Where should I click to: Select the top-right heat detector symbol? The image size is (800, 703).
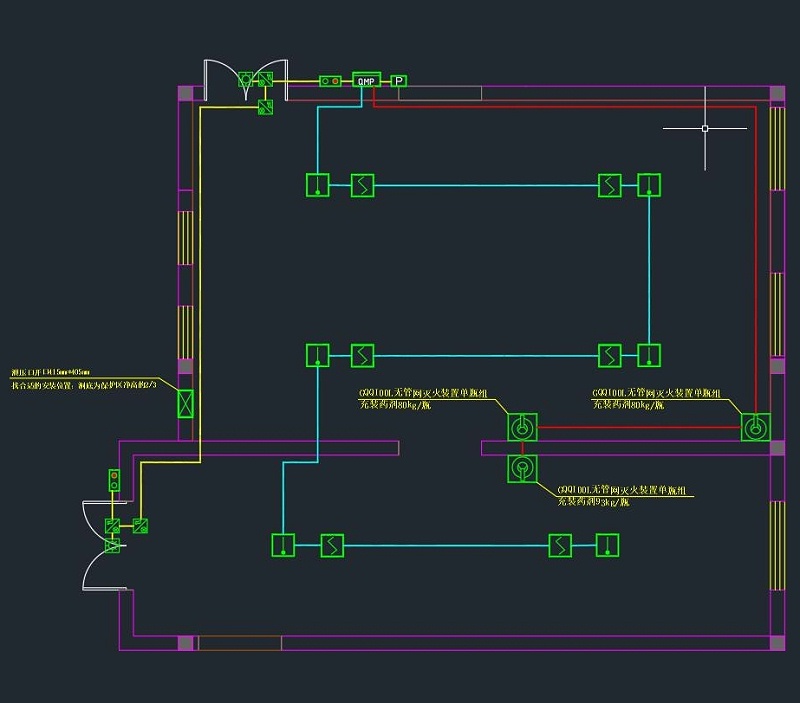point(649,185)
